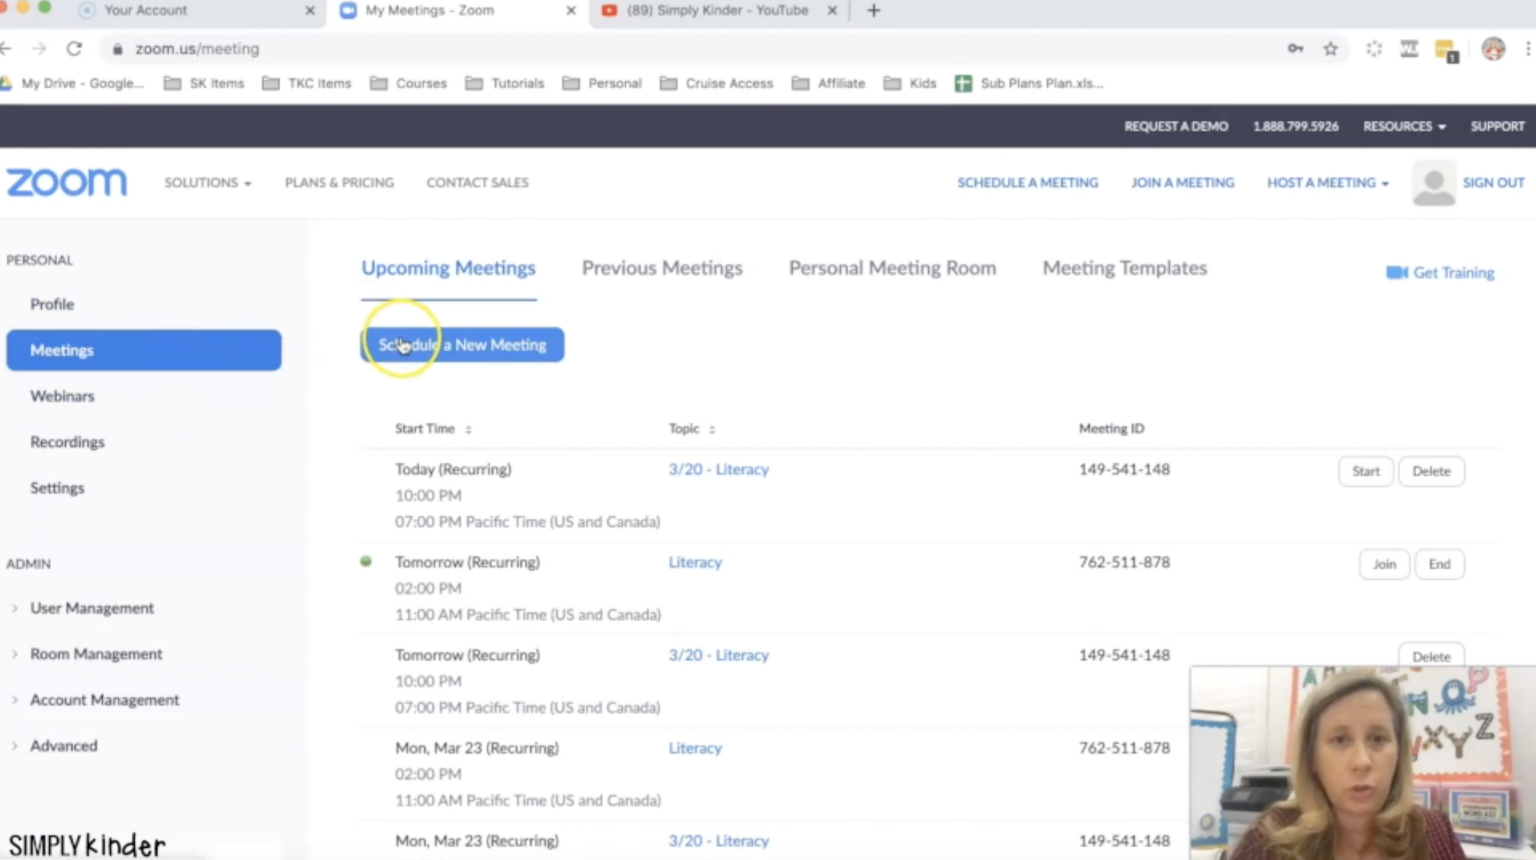Switch to Previous Meetings tab
The image size is (1536, 860).
tap(662, 268)
